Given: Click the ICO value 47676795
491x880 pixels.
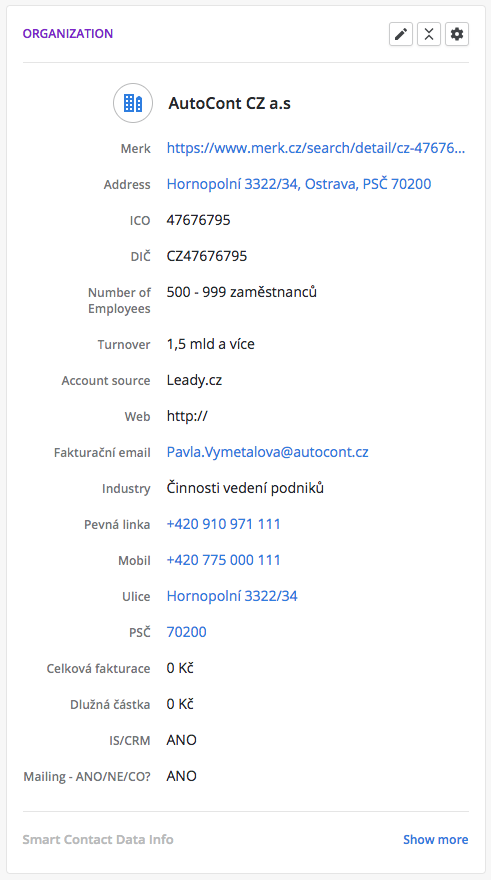Looking at the screenshot, I should (199, 220).
